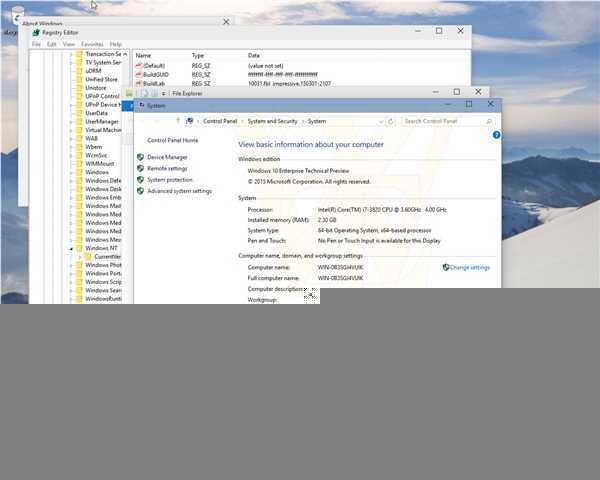This screenshot has width=600, height=480.
Task: Click the BuildLab registry value icon
Action: point(139,83)
